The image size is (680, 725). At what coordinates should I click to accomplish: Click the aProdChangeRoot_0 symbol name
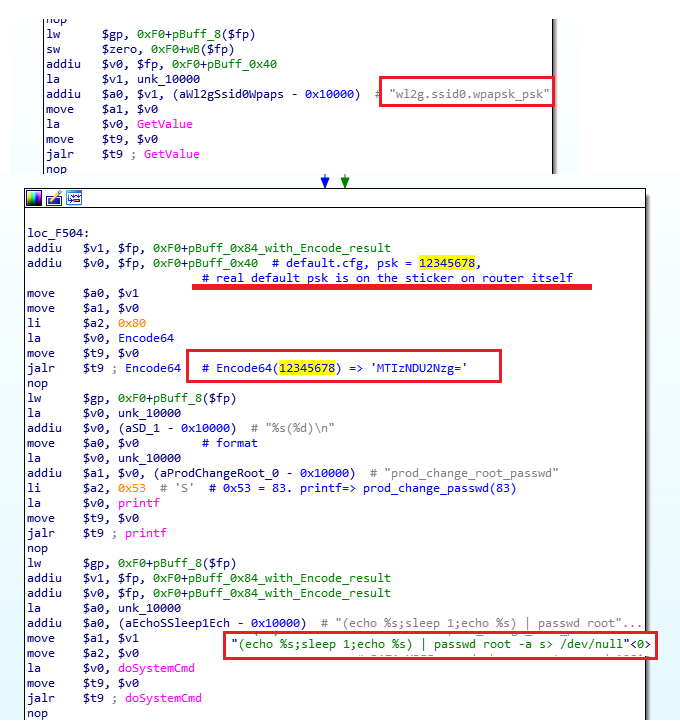220,473
